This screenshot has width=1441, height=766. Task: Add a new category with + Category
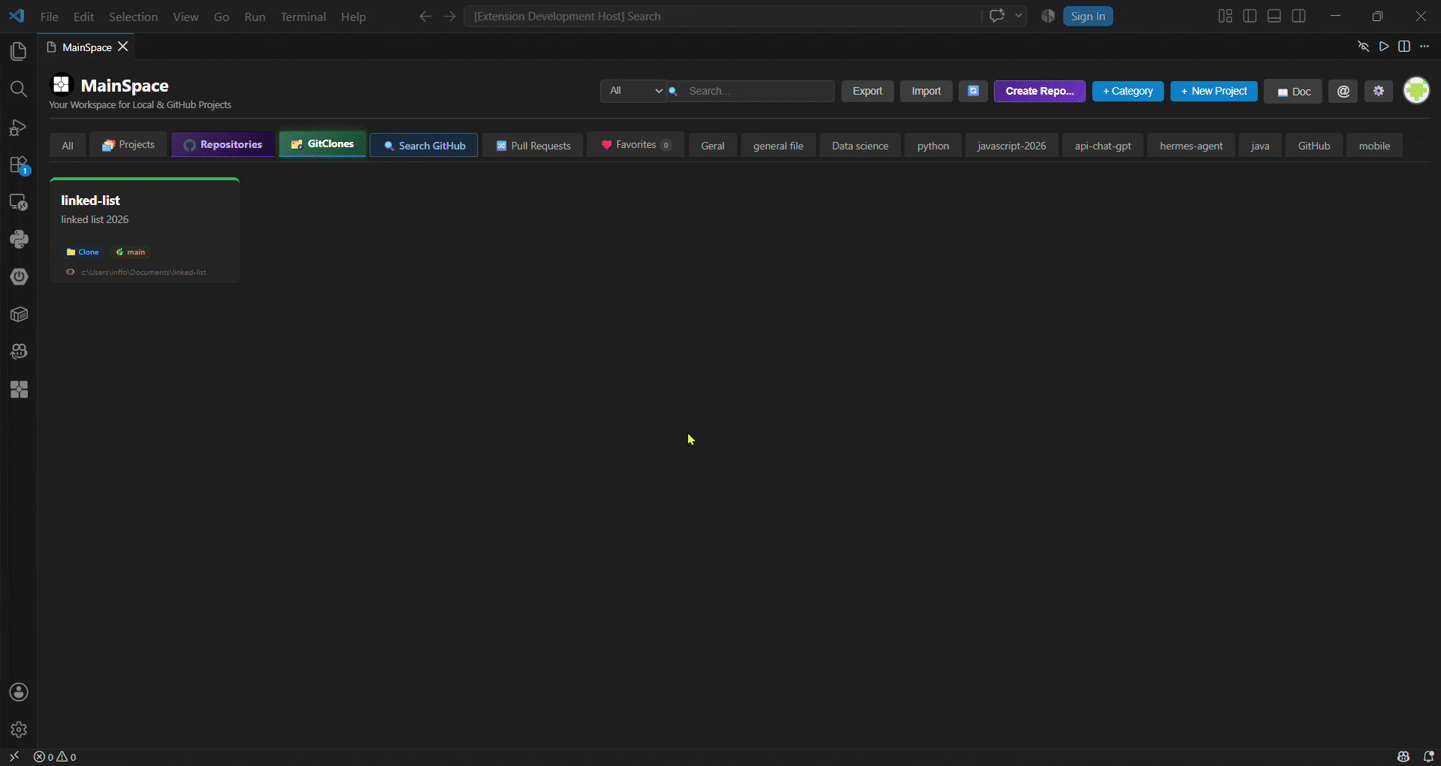(x=1128, y=91)
